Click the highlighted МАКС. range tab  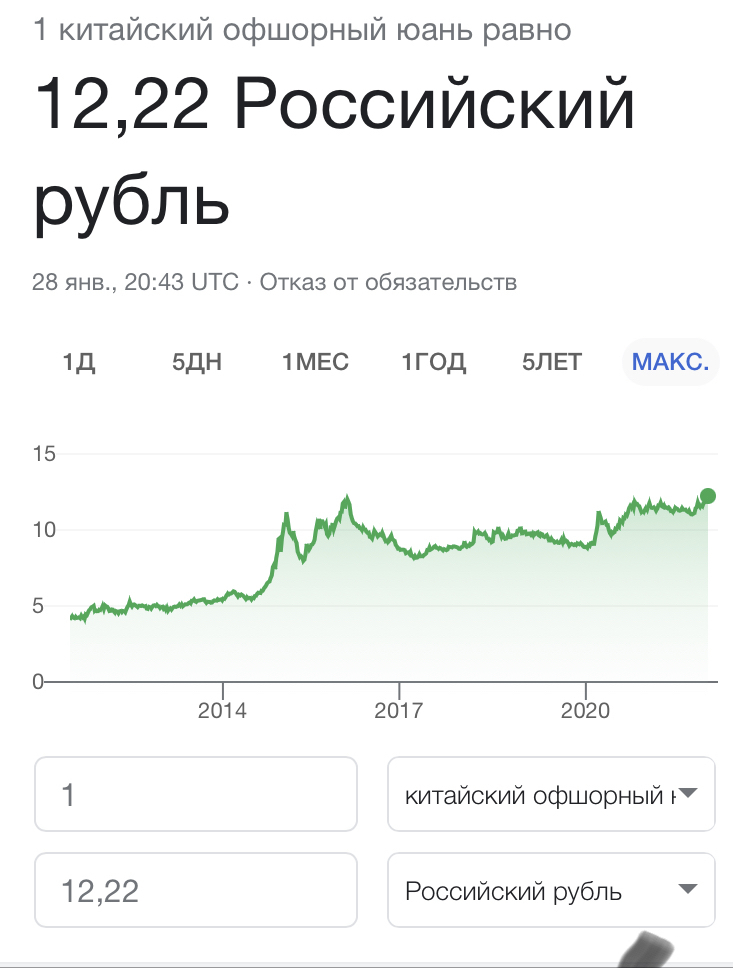click(x=671, y=362)
